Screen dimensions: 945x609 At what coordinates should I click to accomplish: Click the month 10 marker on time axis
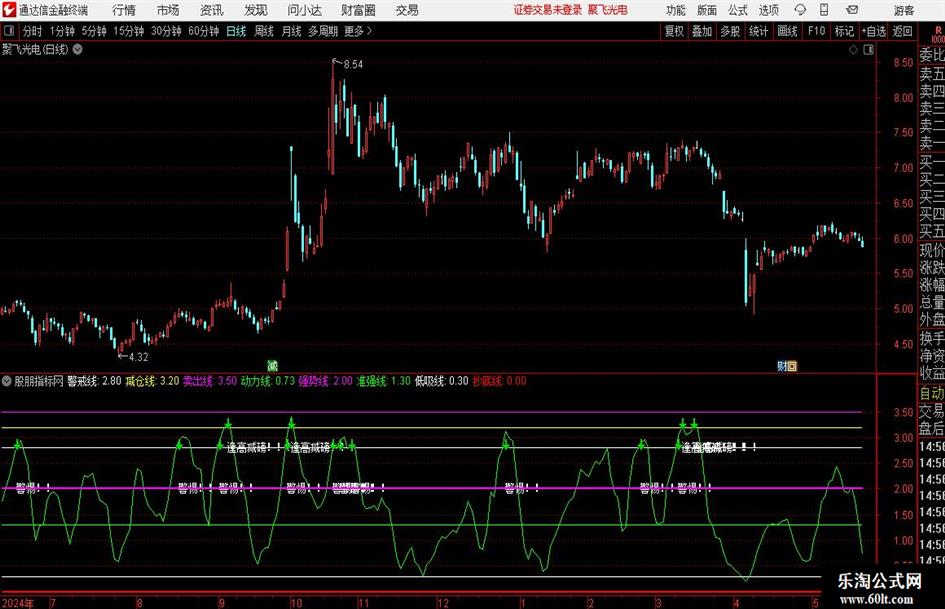tap(296, 602)
